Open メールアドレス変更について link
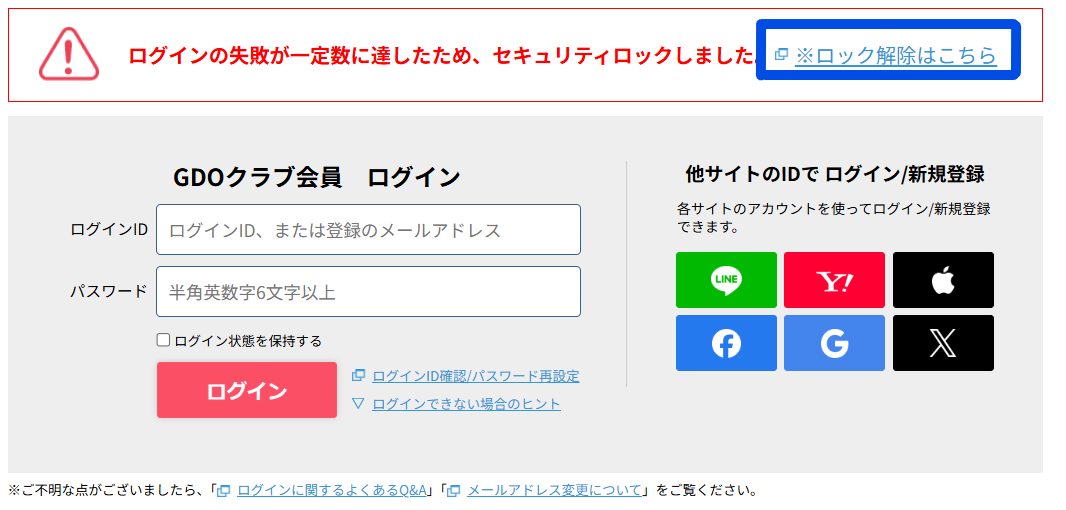The image size is (1066, 510). [554, 490]
